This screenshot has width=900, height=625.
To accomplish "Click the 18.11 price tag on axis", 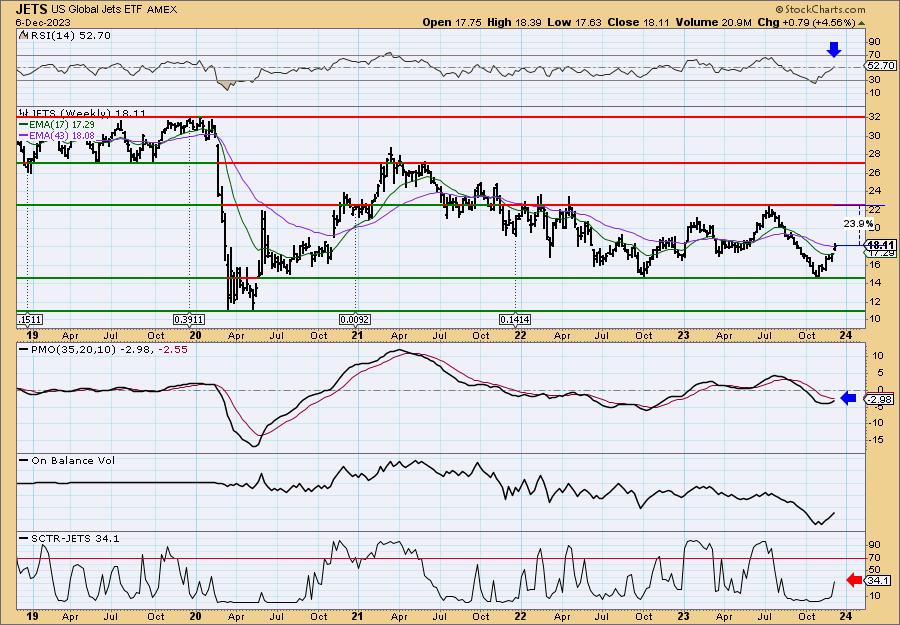I will tap(882, 244).
